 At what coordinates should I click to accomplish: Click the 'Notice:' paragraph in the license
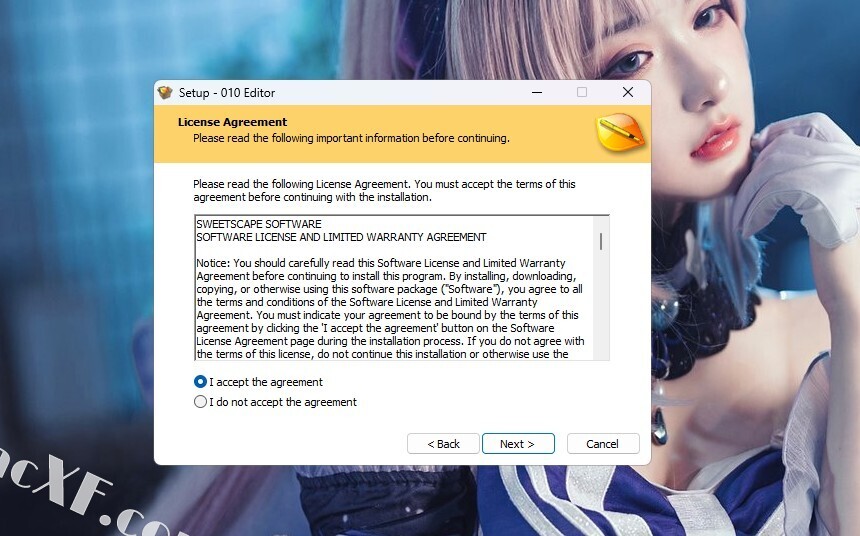click(x=390, y=308)
